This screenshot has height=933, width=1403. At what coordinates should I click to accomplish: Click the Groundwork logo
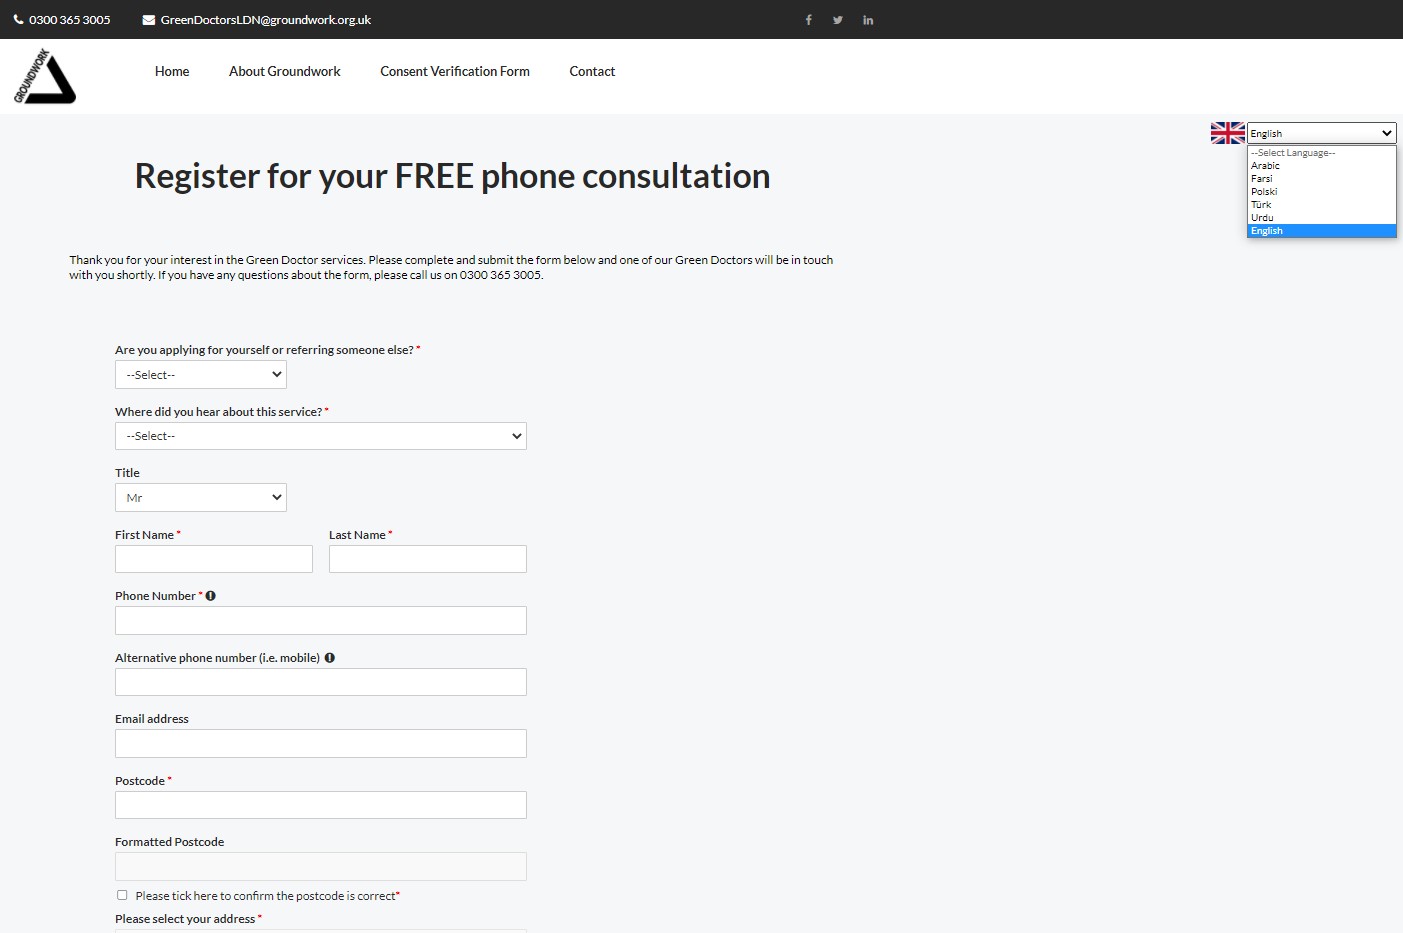(45, 76)
